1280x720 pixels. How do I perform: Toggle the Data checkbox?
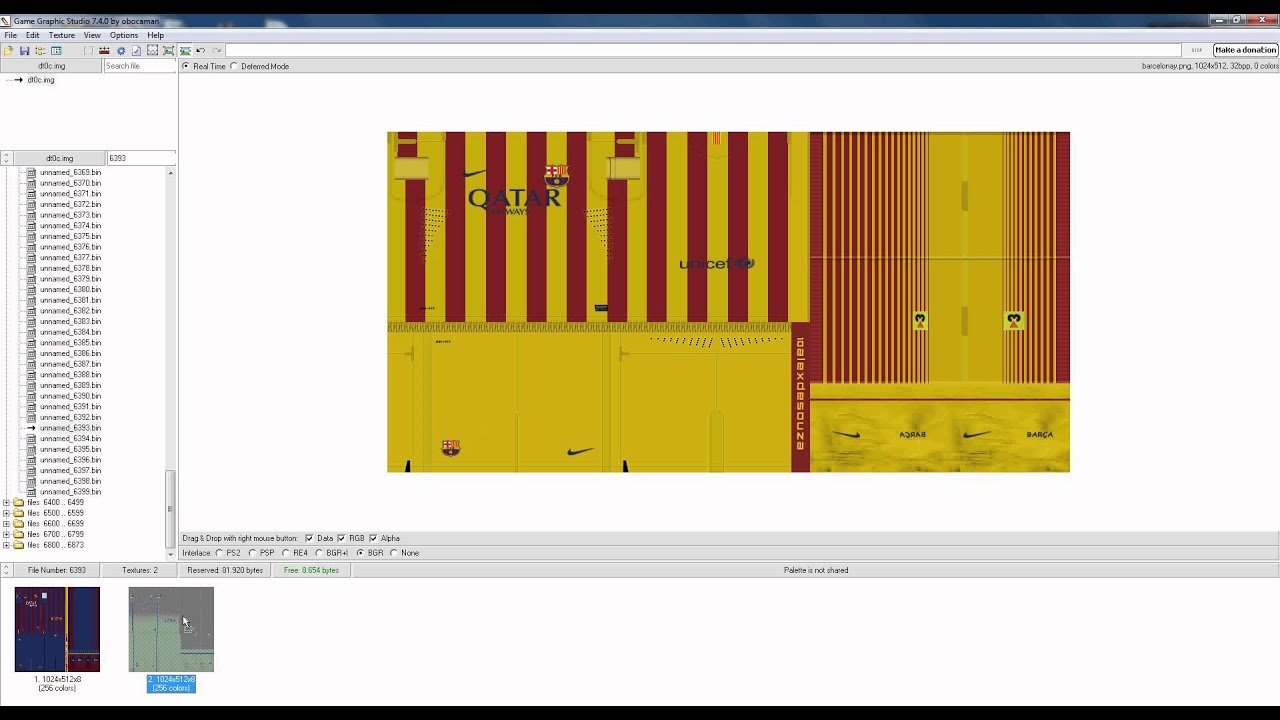click(x=309, y=538)
